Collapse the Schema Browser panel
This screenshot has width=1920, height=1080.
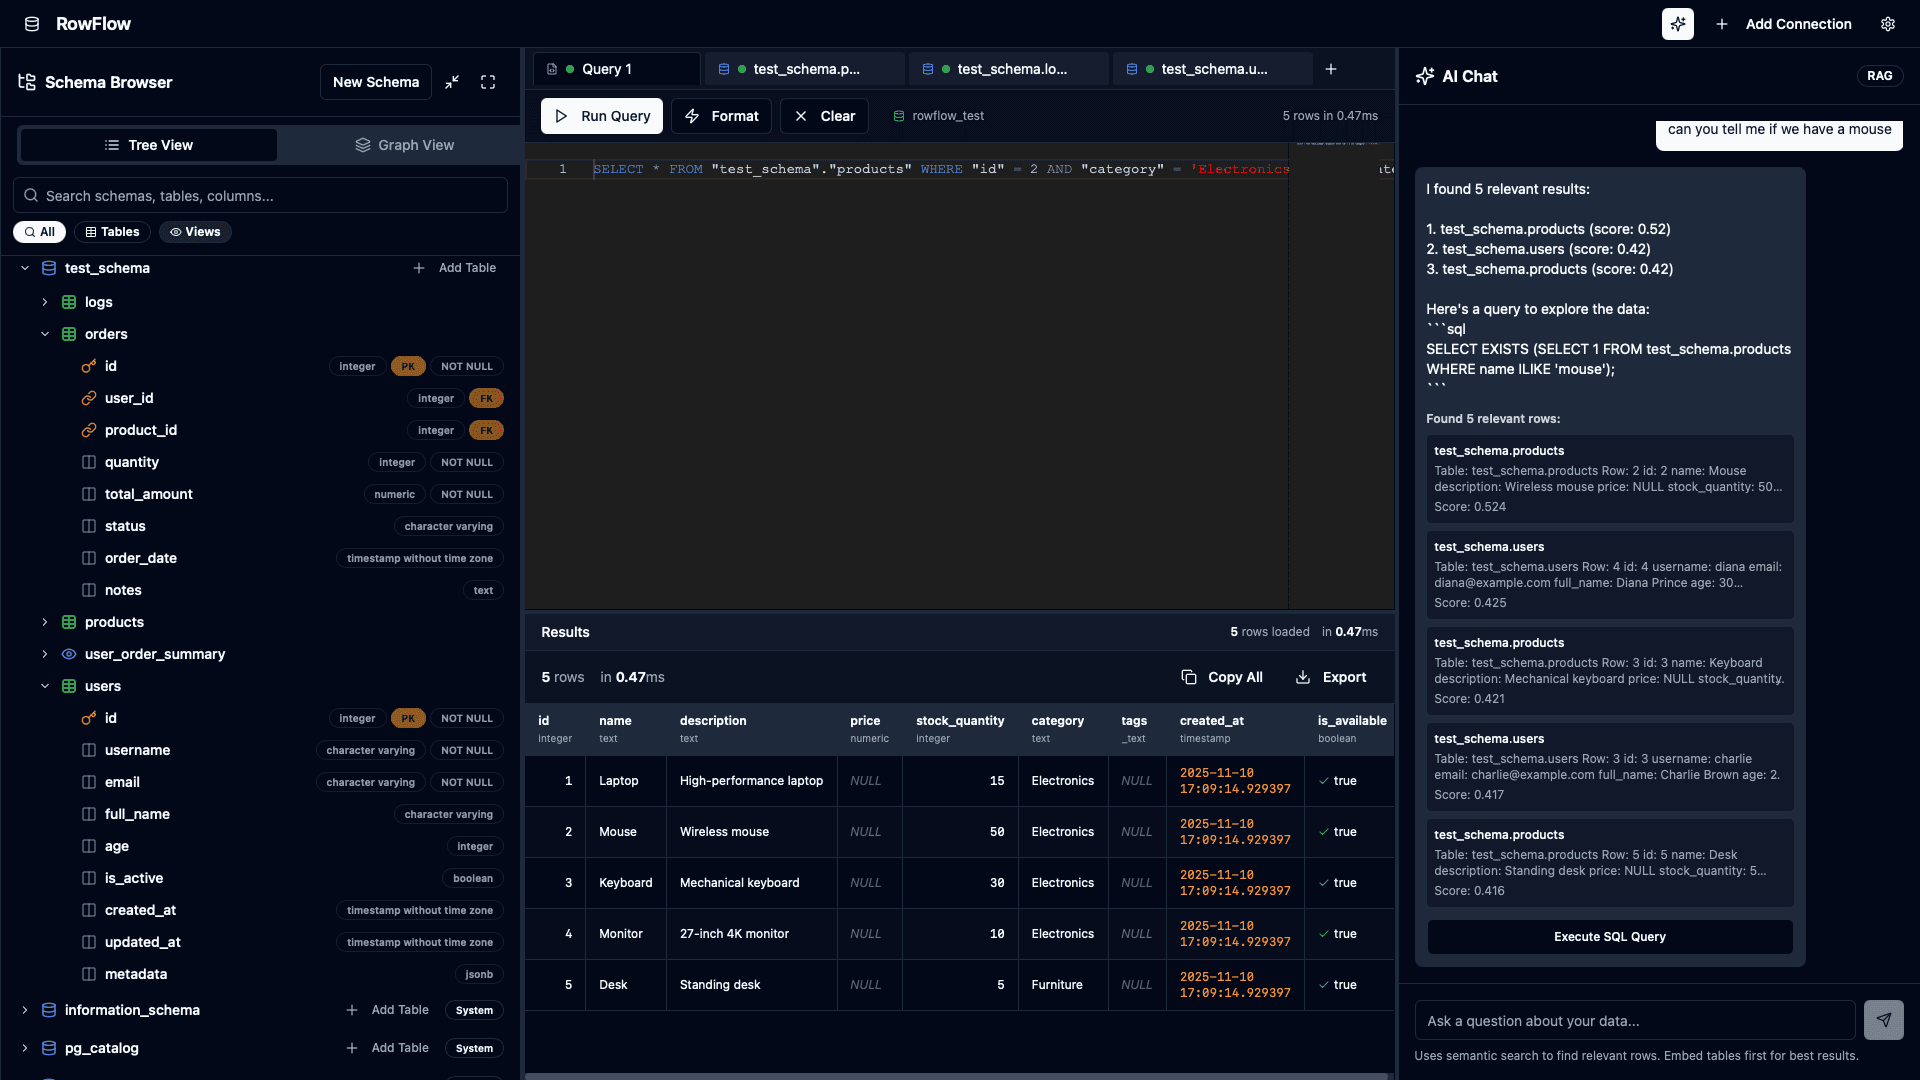click(451, 82)
